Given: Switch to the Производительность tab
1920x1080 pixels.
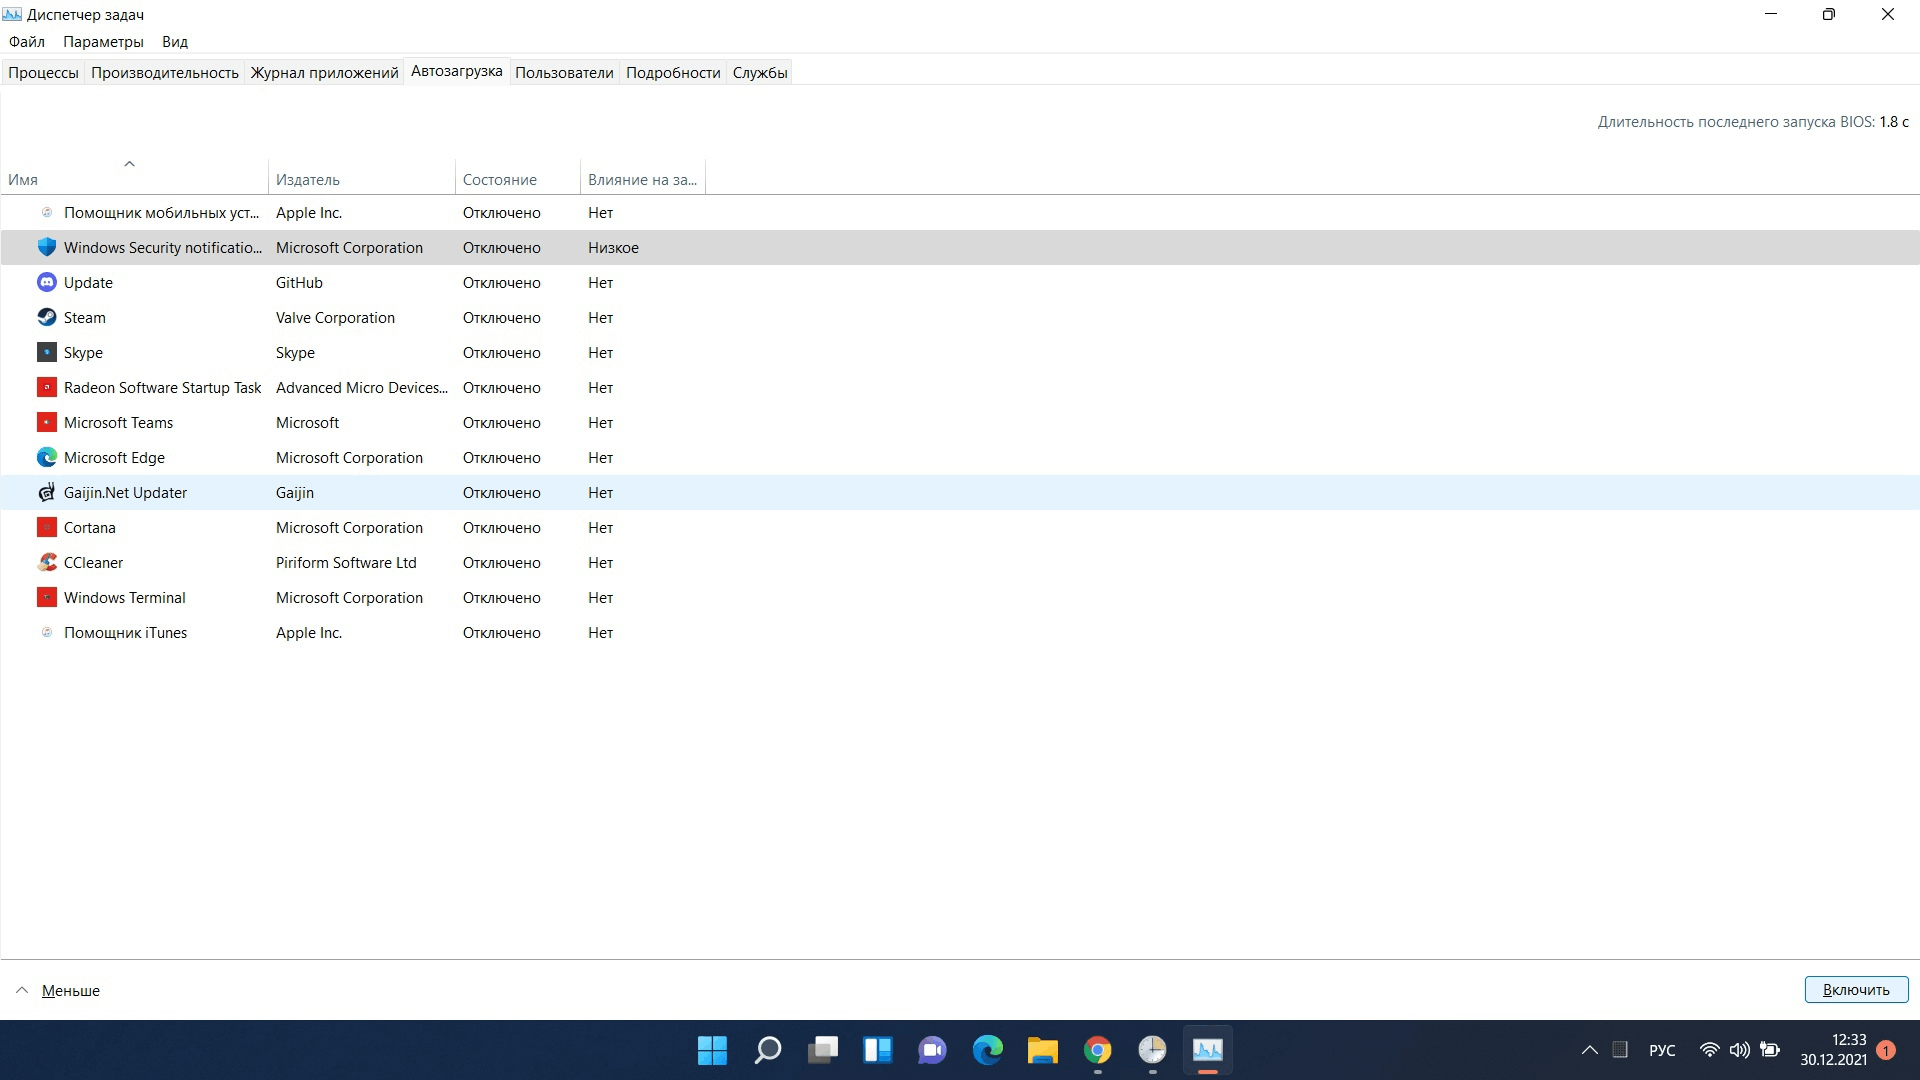Looking at the screenshot, I should [165, 72].
